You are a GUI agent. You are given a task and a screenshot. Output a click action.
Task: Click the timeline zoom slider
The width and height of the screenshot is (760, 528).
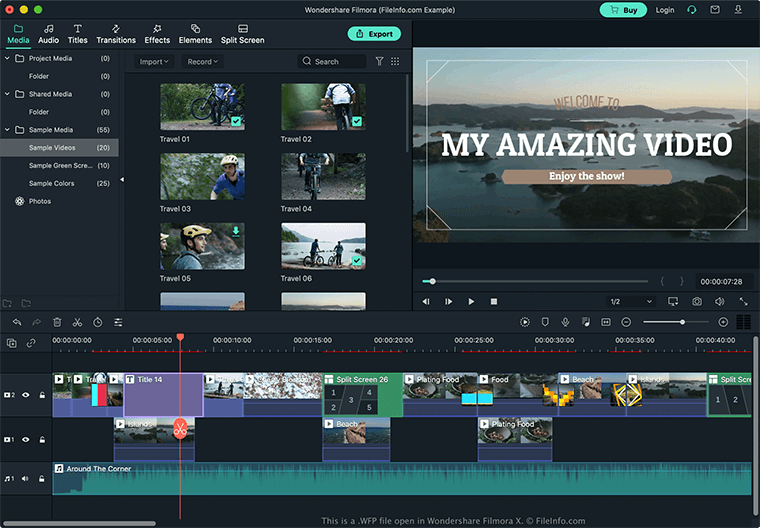coord(682,322)
